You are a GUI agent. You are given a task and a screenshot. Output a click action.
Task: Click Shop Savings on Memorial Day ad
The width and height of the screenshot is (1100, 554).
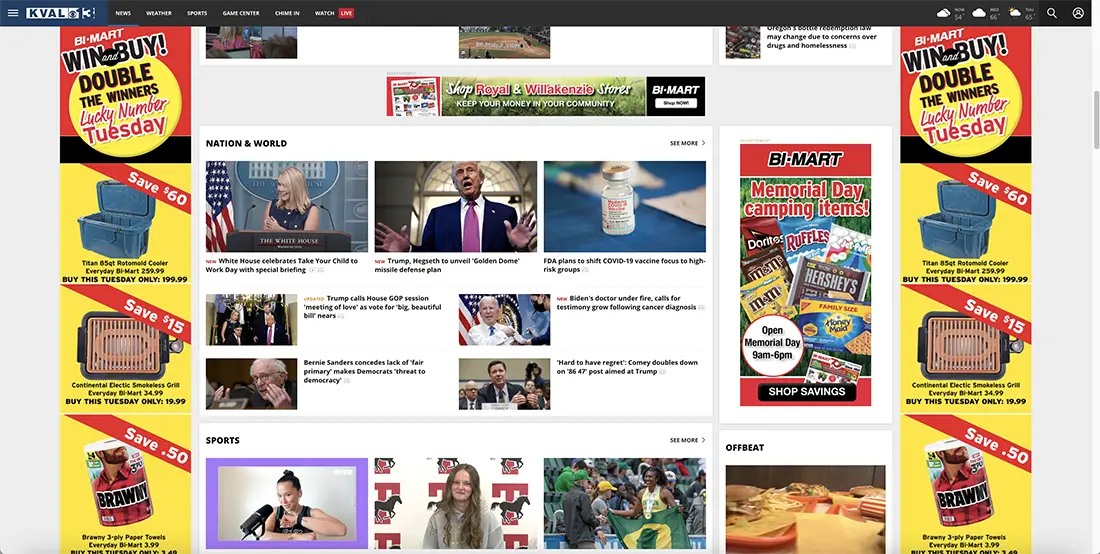(x=807, y=392)
